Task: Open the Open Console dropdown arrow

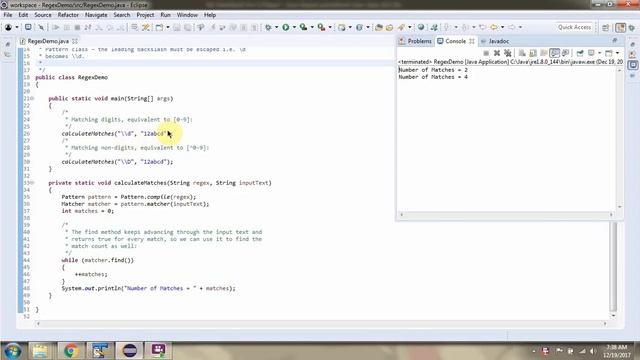Action: point(617,53)
